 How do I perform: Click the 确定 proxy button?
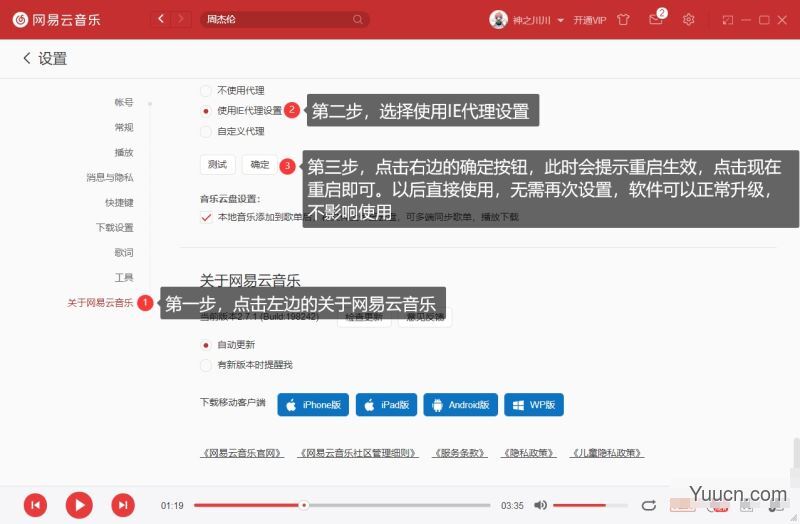tap(260, 164)
